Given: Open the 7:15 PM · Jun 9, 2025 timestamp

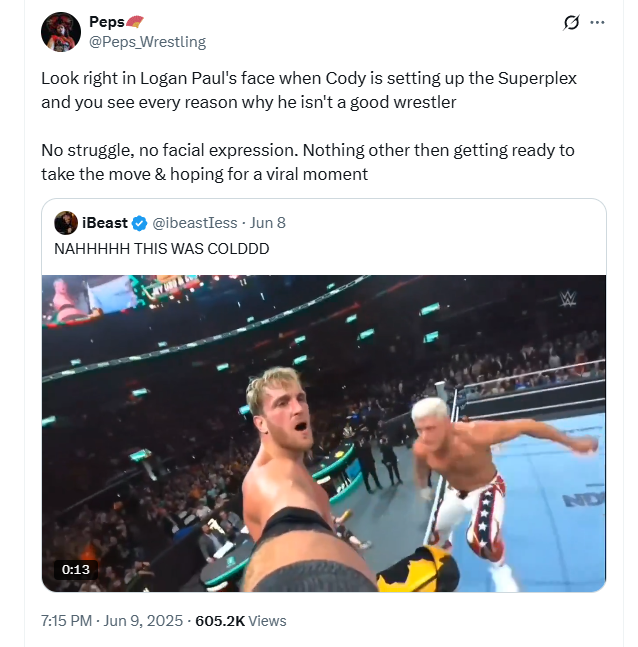Looking at the screenshot, I should [112, 621].
